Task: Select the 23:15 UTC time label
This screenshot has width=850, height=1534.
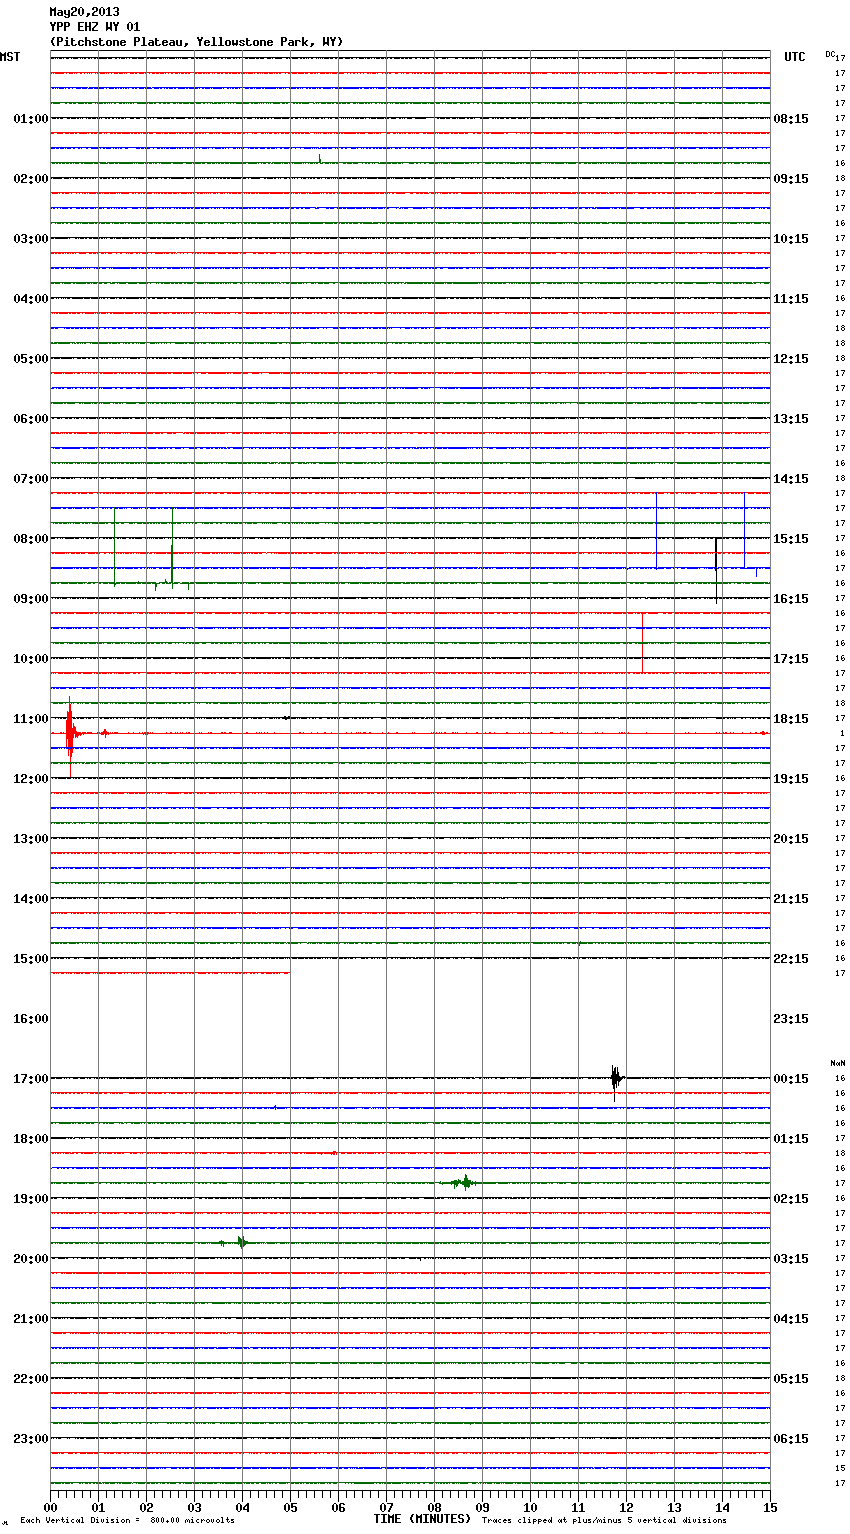Action: click(x=791, y=1019)
